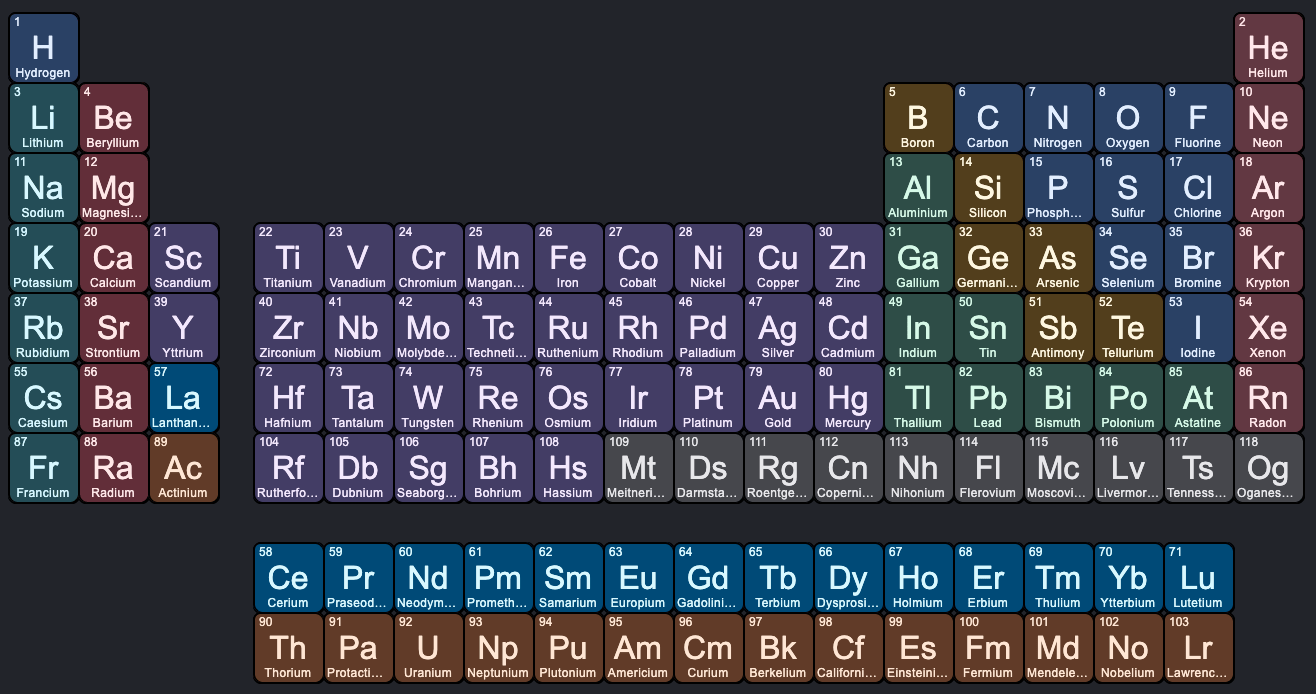Select the Hassium tile
This screenshot has width=1316, height=694.
click(x=568, y=468)
